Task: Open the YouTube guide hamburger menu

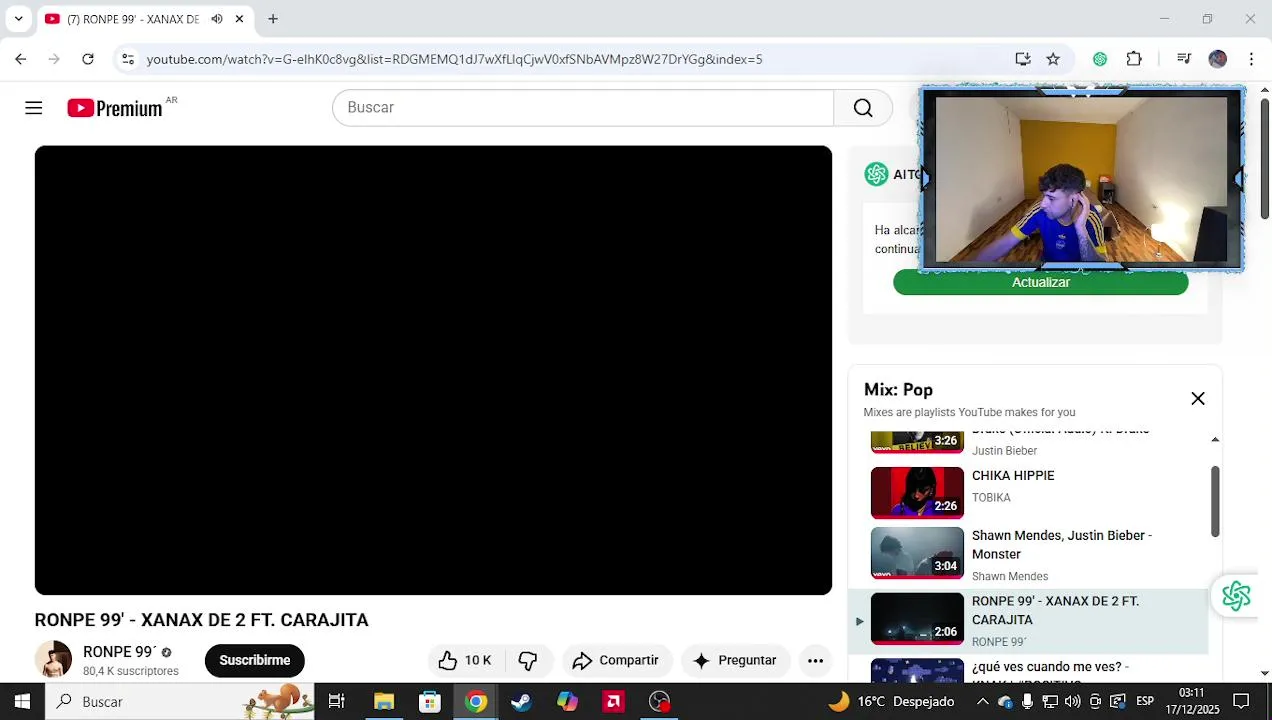Action: point(34,108)
